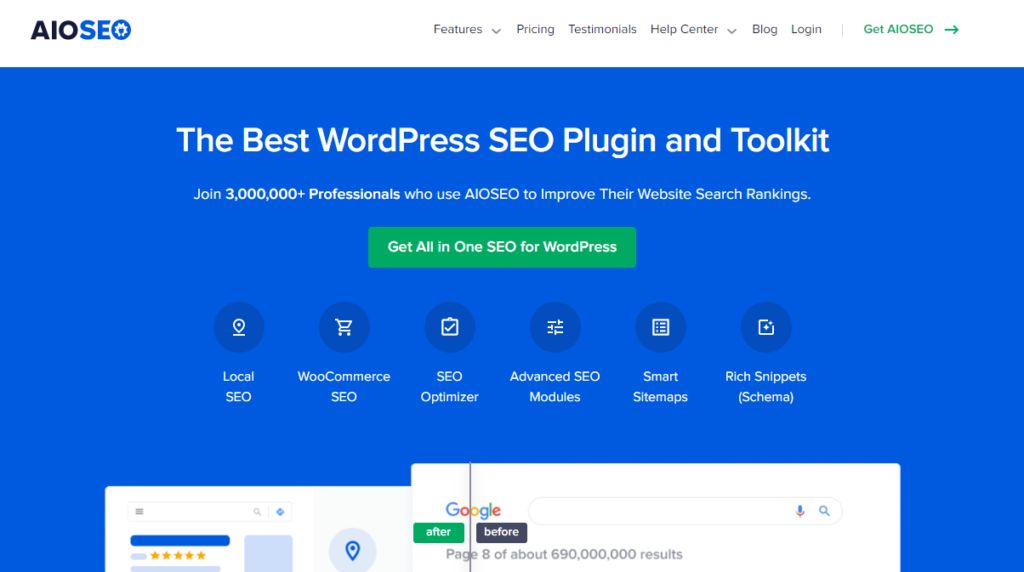Viewport: 1024px width, 572px height.
Task: Click the Google search input field
Action: click(685, 511)
